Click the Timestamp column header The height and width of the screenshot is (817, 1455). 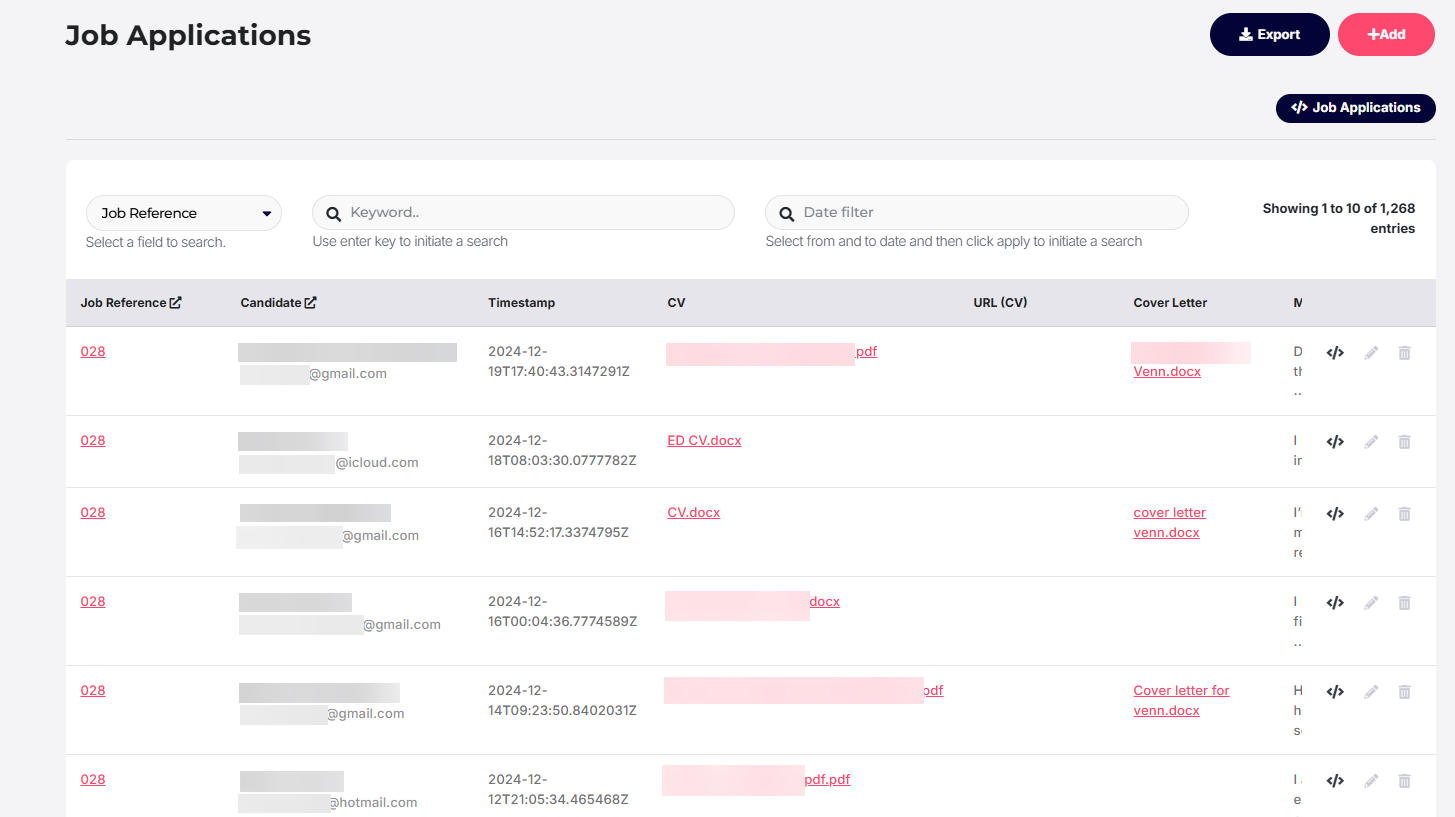tap(521, 303)
